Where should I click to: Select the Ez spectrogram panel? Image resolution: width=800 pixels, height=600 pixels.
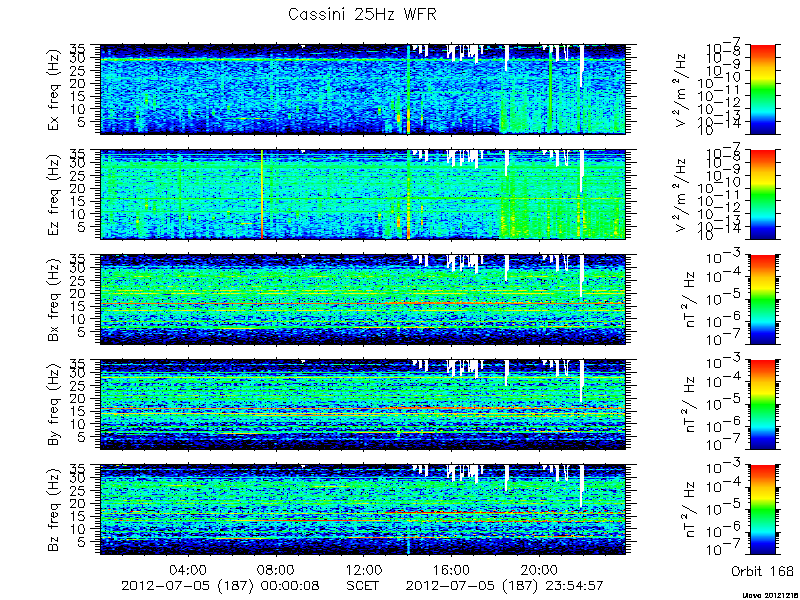(x=363, y=194)
